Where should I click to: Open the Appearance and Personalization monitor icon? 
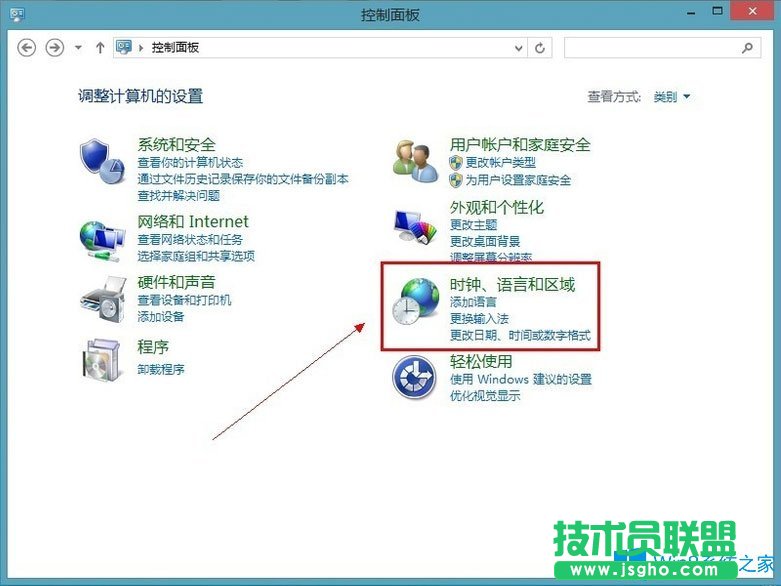click(x=414, y=227)
